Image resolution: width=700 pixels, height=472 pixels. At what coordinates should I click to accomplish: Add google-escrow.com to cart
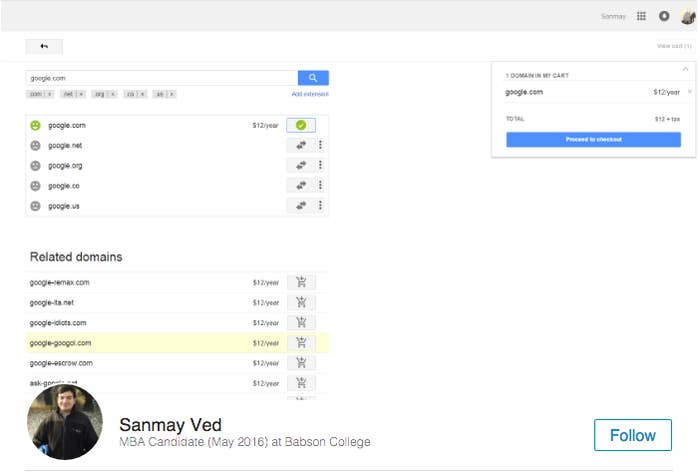tap(301, 363)
